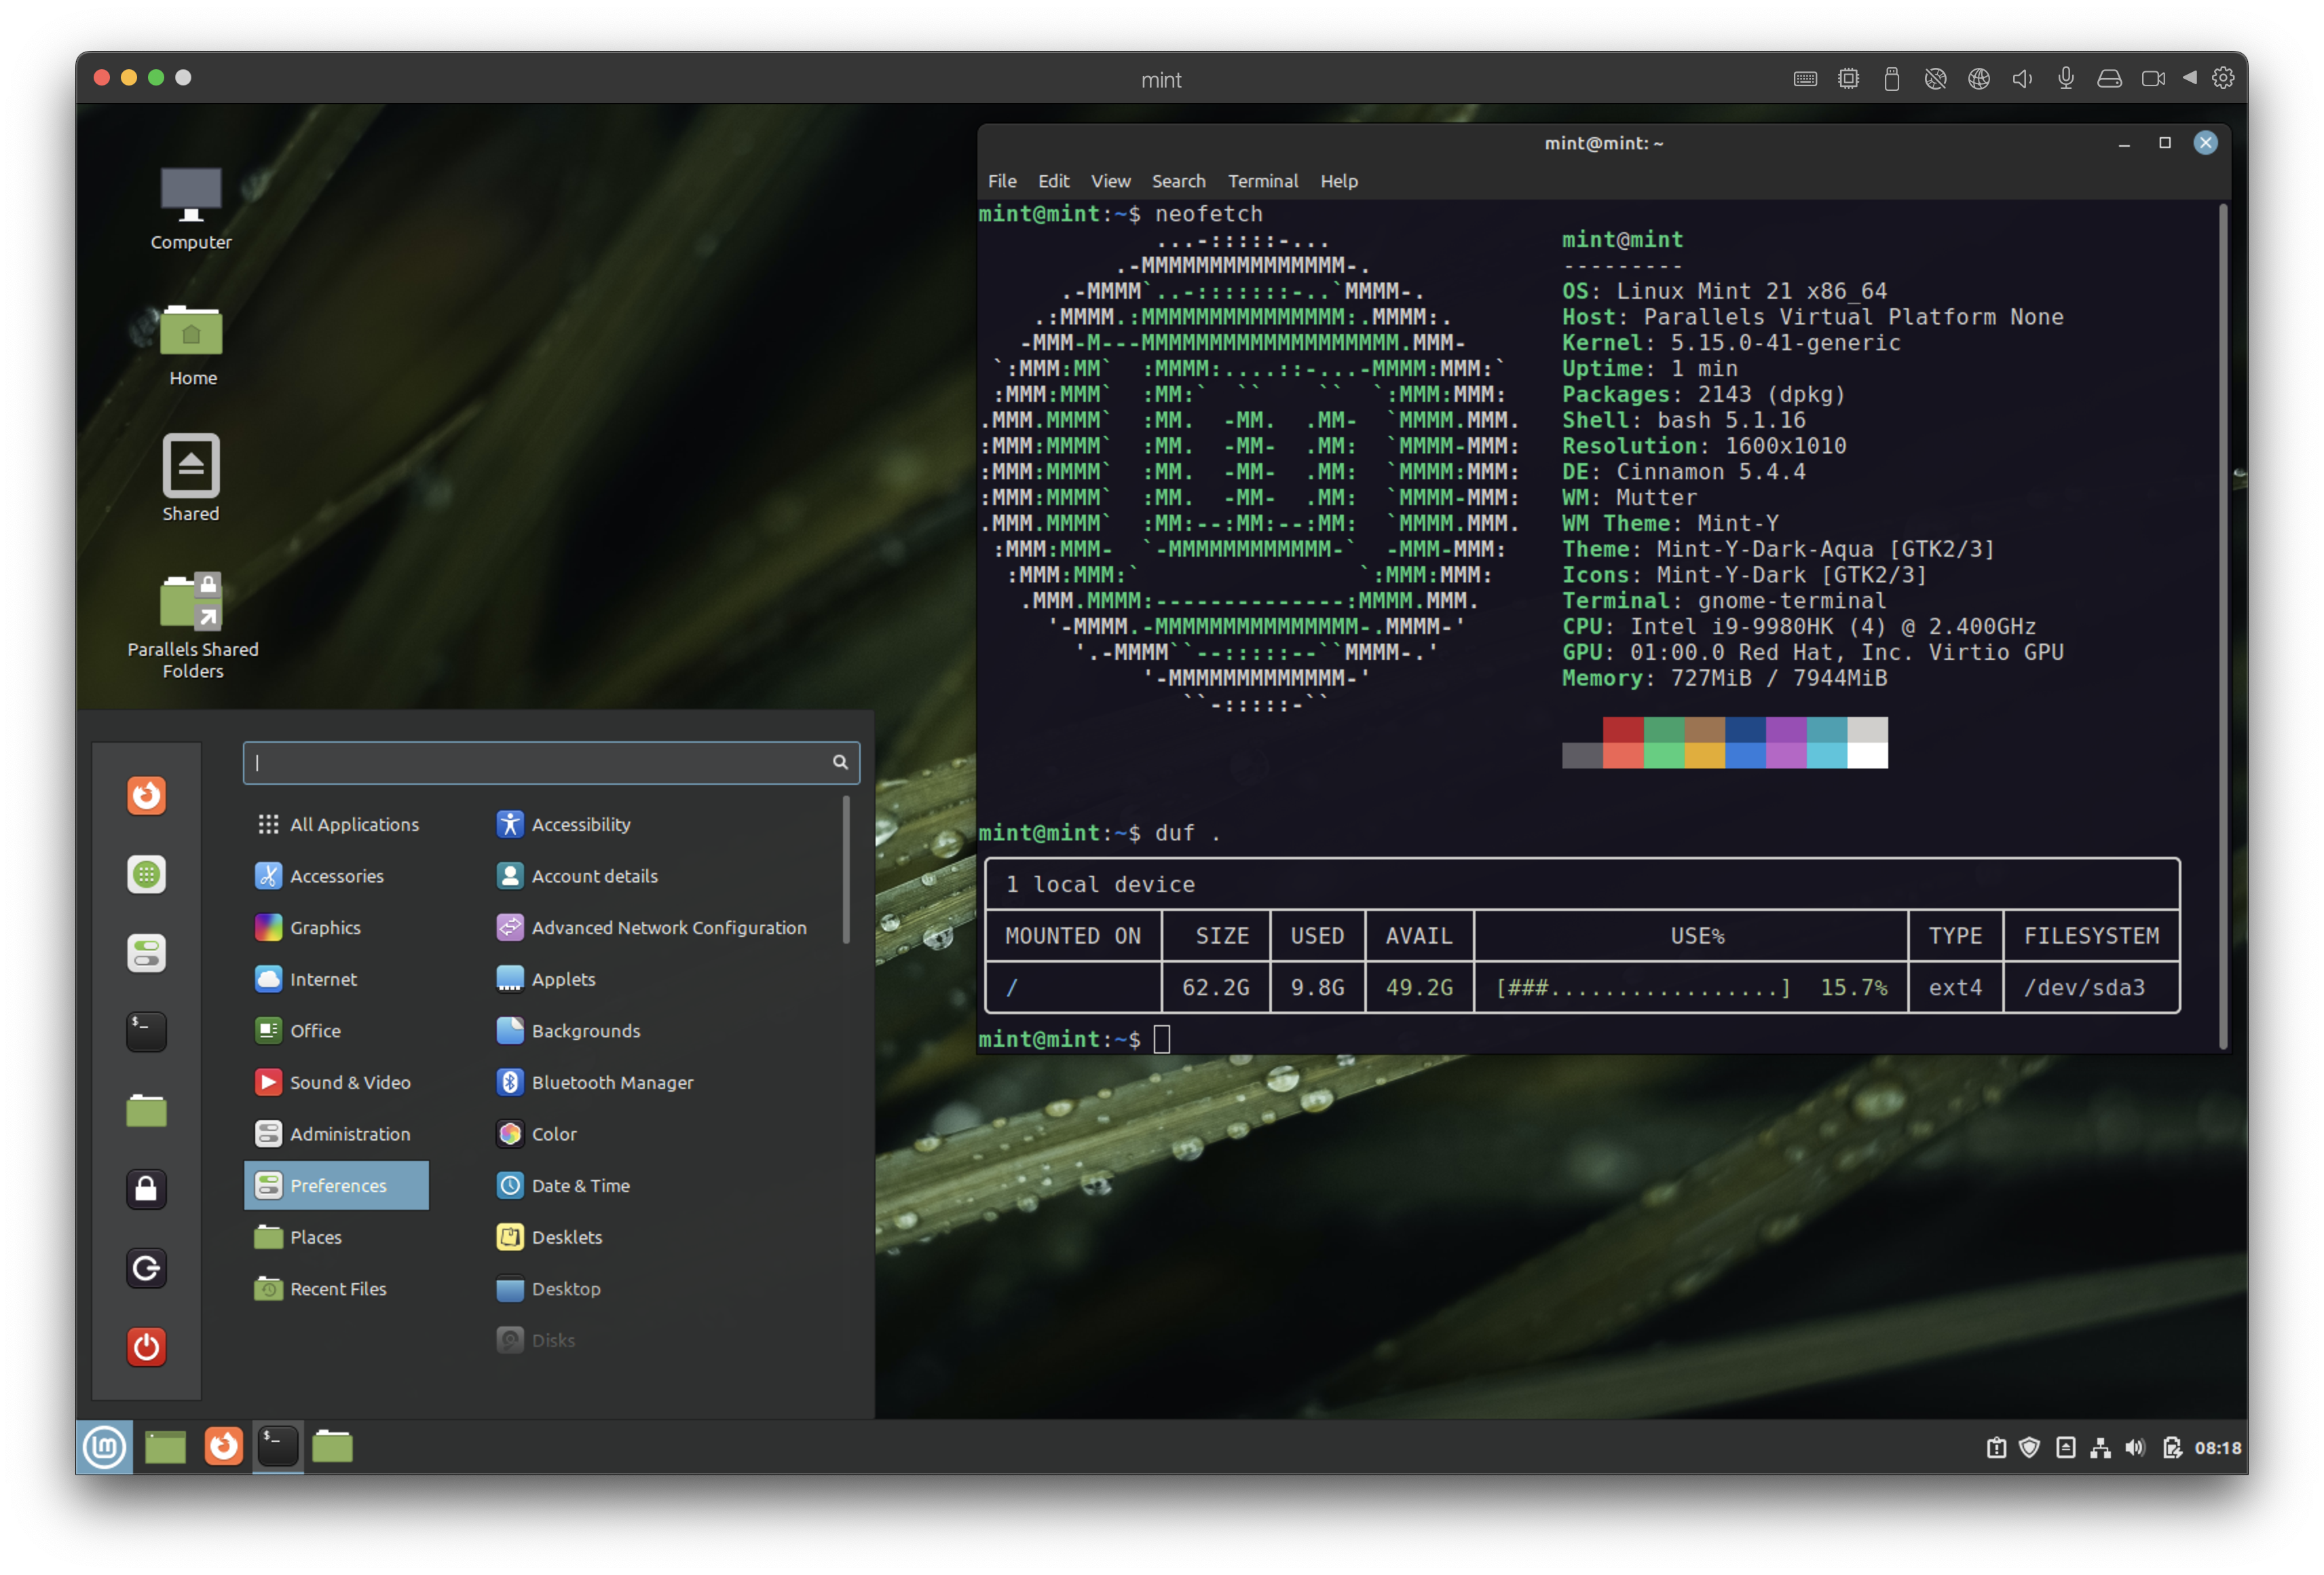Open Parallels Shared Folders desktop icon
This screenshot has width=2324, height=1575.
(193, 626)
